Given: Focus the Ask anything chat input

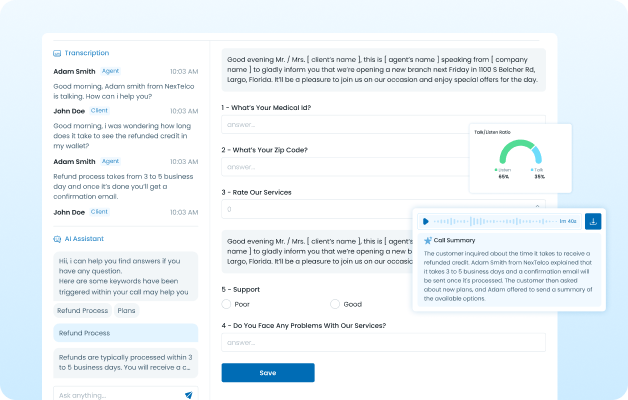Looking at the screenshot, I should [x=115, y=395].
